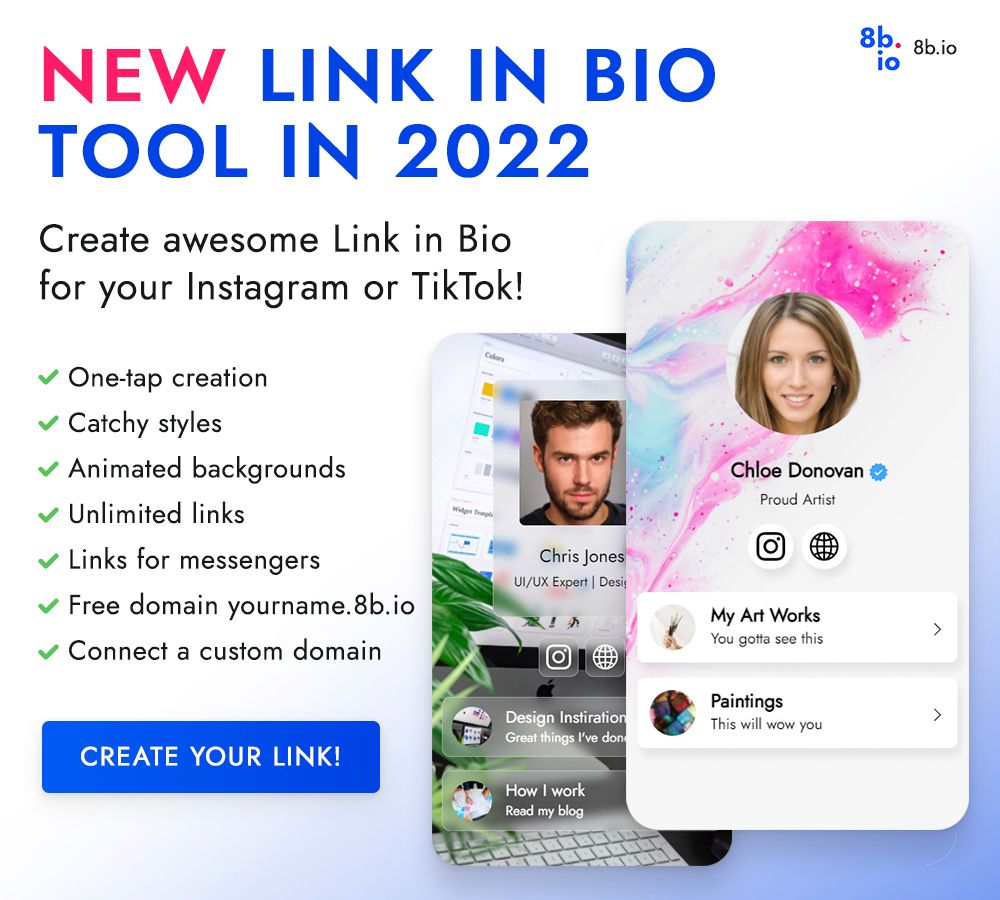
Task: Click the My Art Works thumbnail icon
Action: pyautogui.click(x=672, y=628)
